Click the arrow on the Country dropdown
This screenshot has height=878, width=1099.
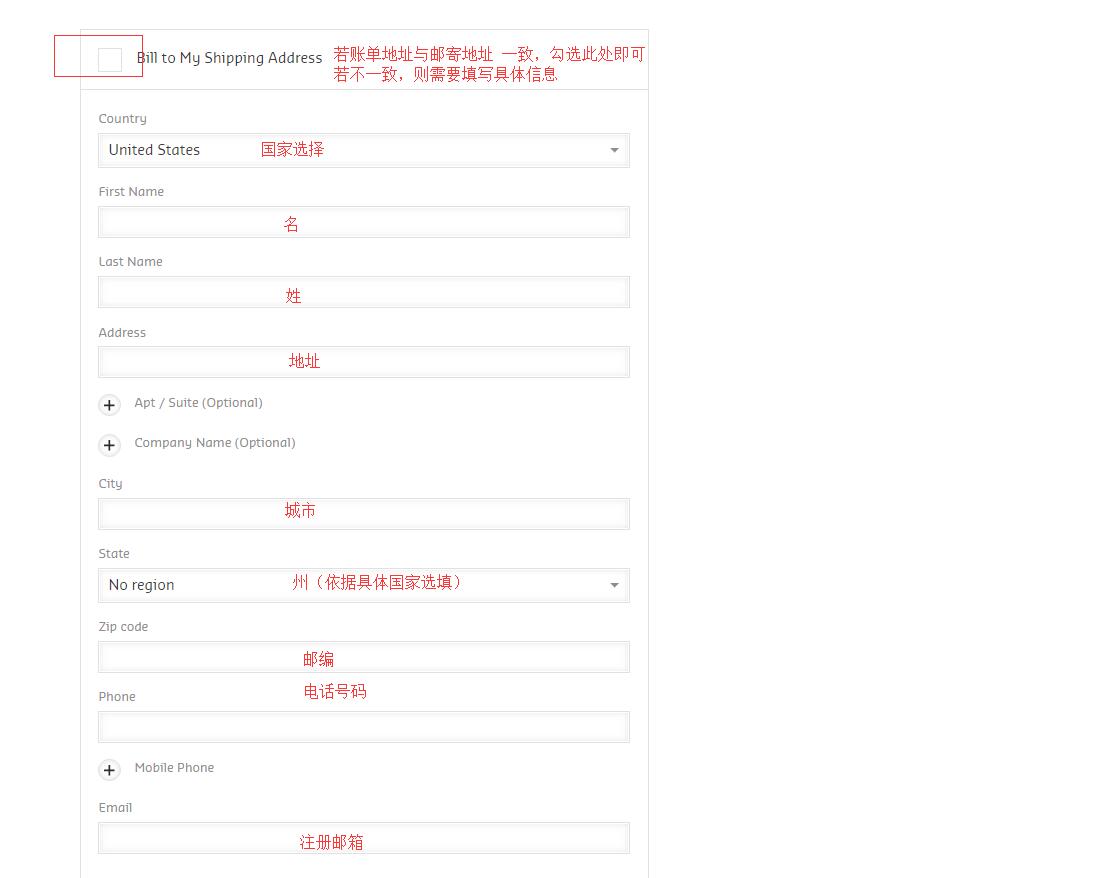click(x=614, y=150)
